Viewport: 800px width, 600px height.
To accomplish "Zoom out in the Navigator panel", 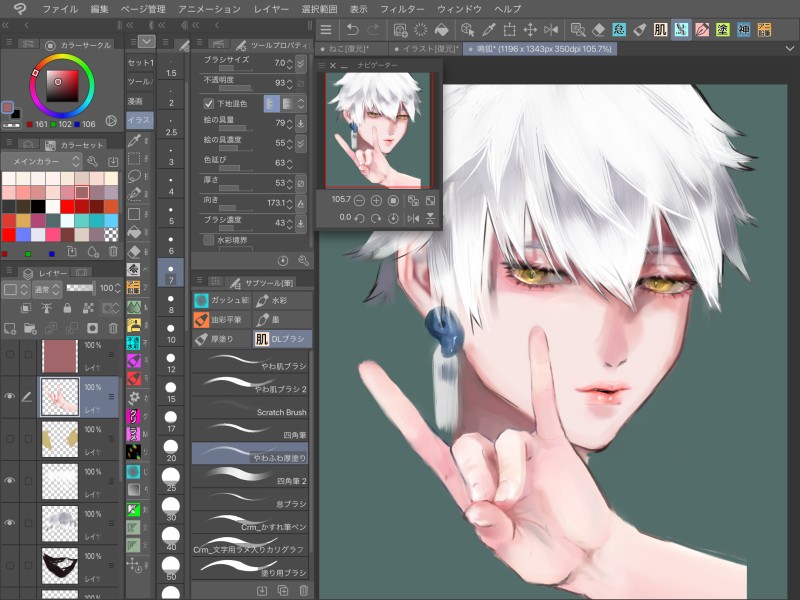I will (359, 201).
